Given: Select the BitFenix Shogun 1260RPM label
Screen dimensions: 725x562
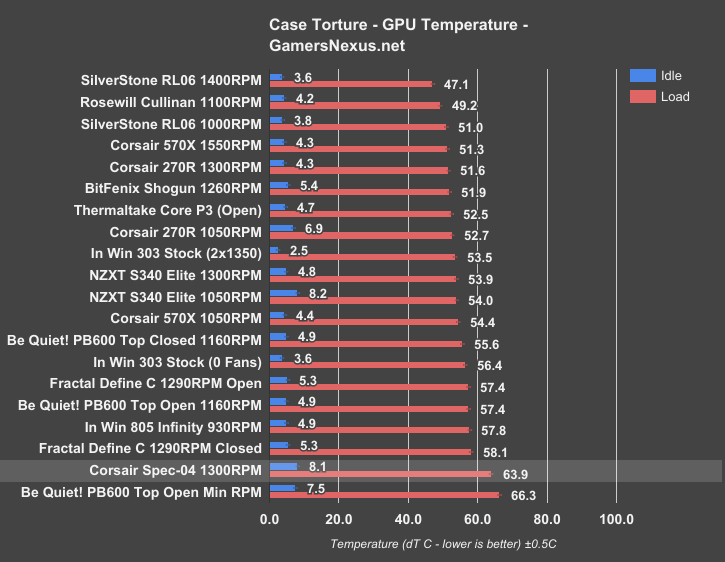Looking at the screenshot, I should tap(174, 188).
